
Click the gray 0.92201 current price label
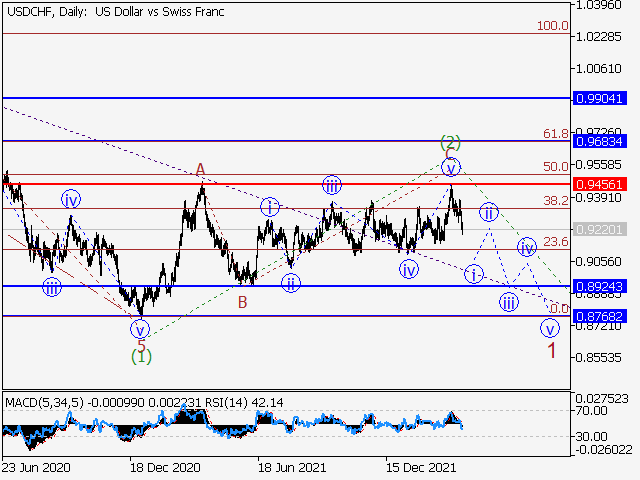tap(599, 229)
